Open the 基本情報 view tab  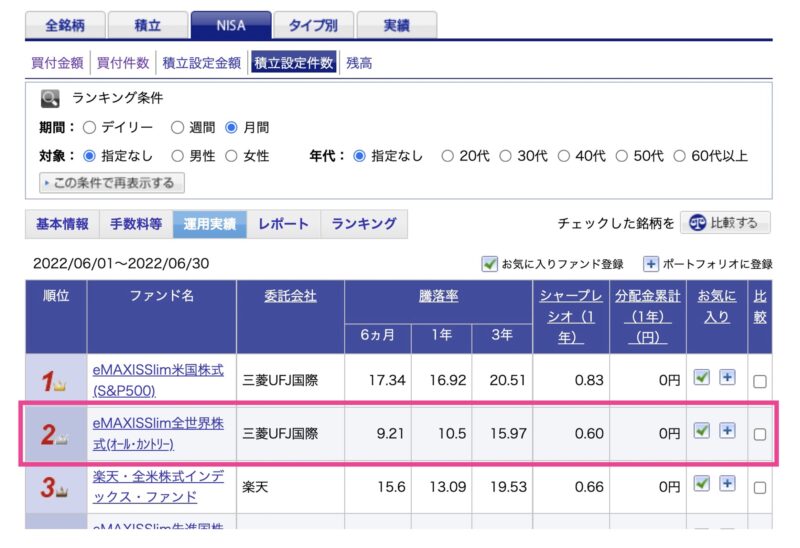pyautogui.click(x=62, y=224)
